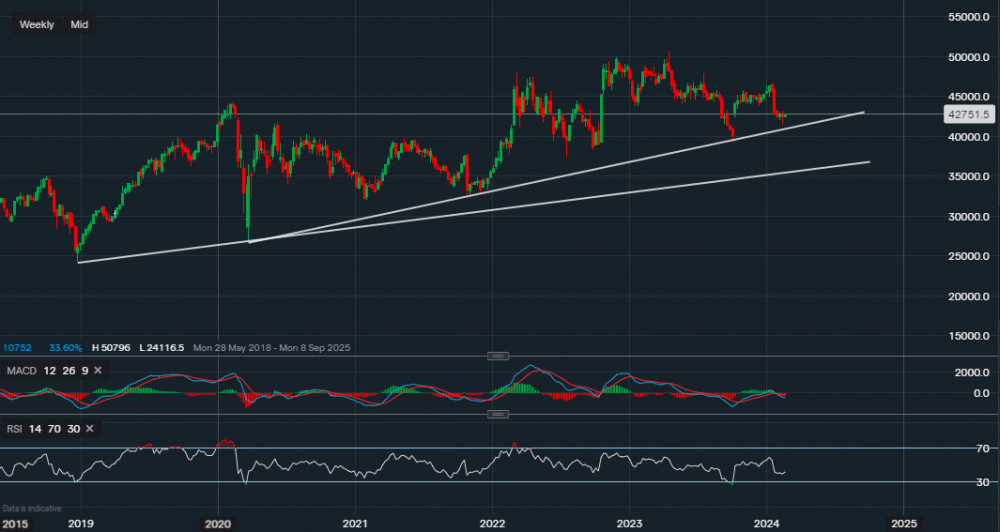Remove the RSI indicator with its X
1000x532 pixels.
(89, 429)
